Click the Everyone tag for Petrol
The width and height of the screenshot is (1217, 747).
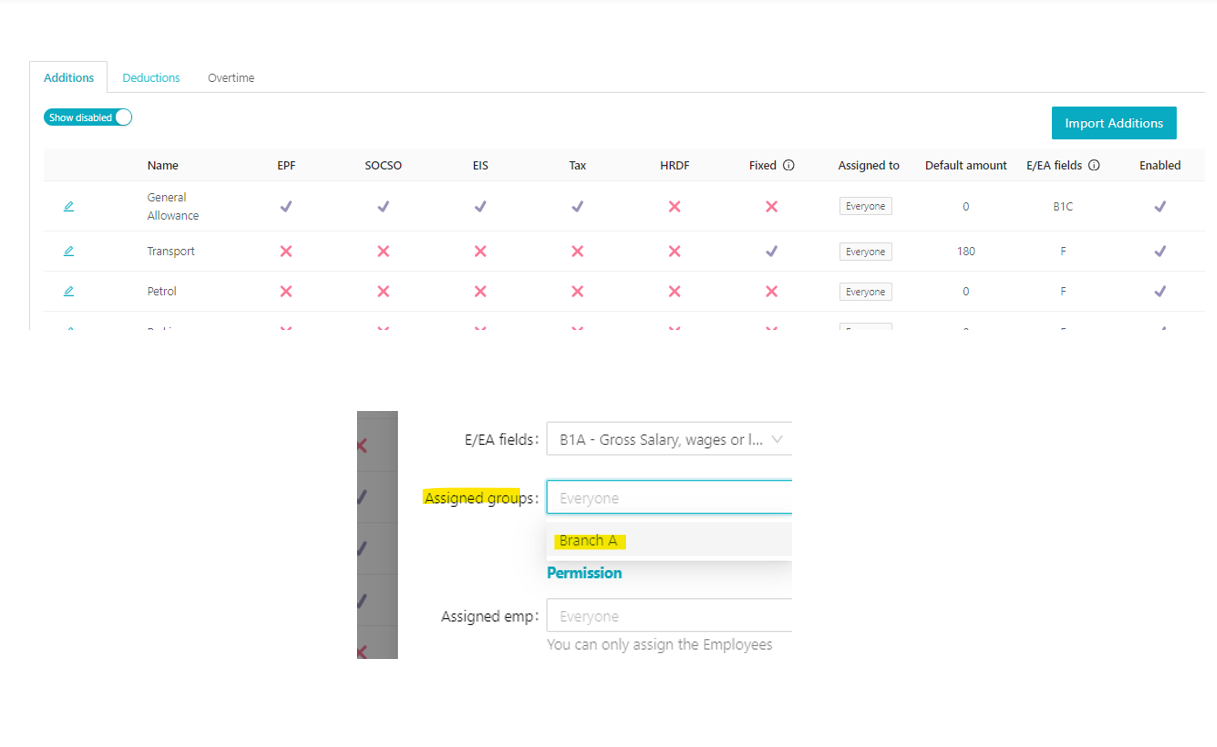click(866, 292)
